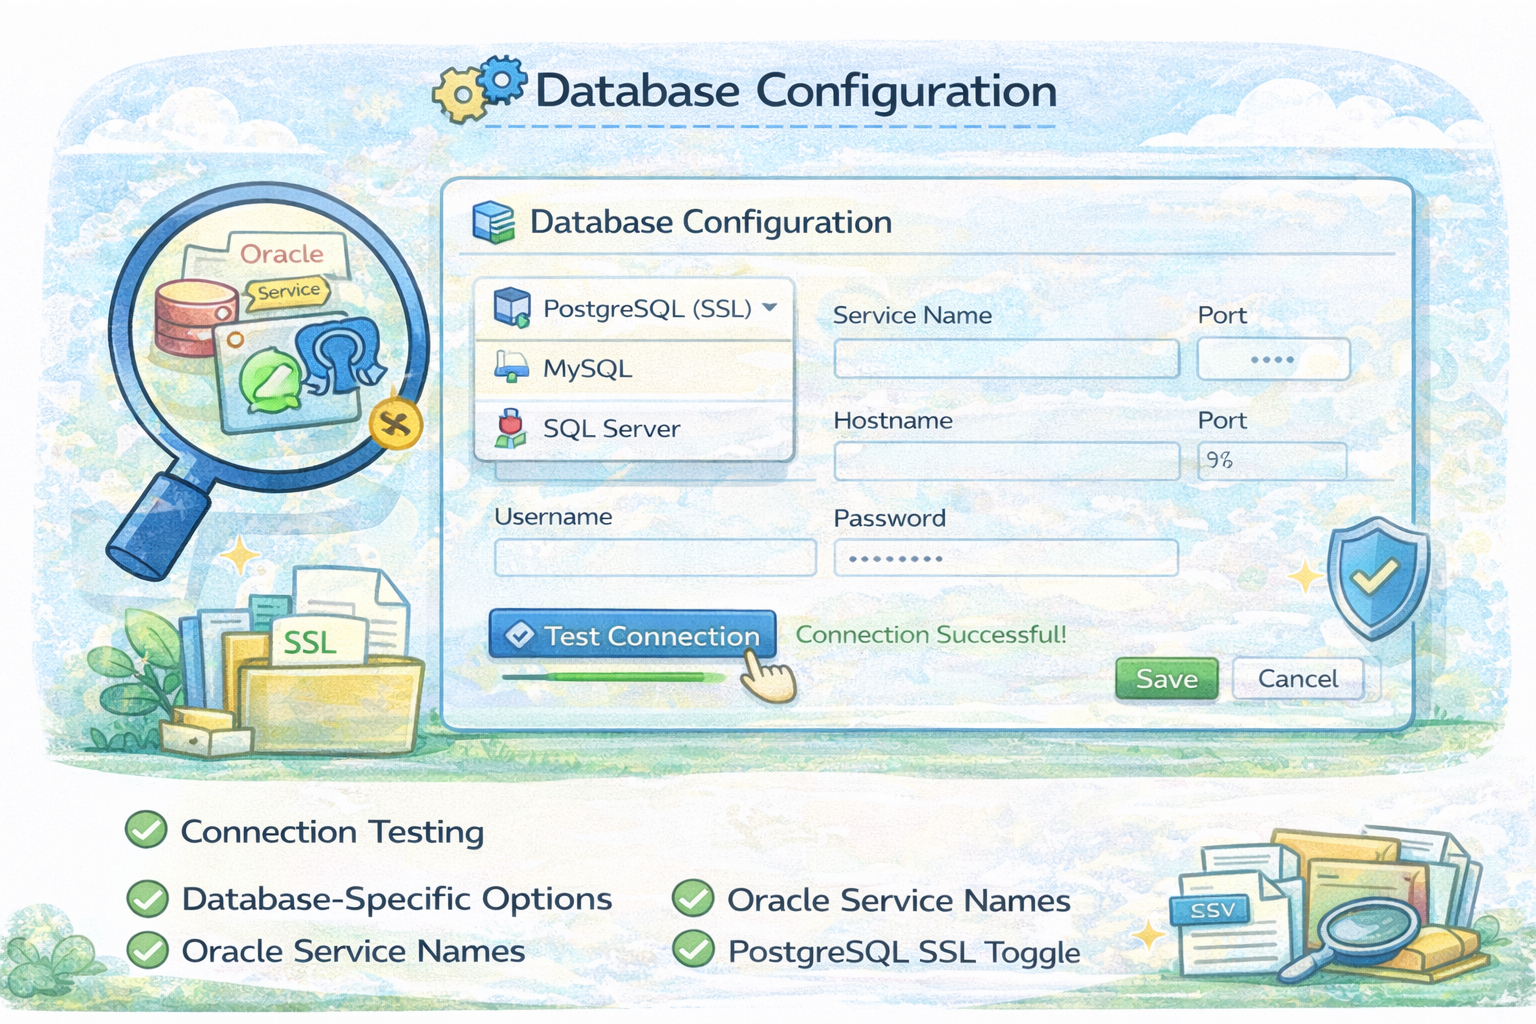
Task: Click the yellow tools badge on the magnifier
Action: (396, 424)
